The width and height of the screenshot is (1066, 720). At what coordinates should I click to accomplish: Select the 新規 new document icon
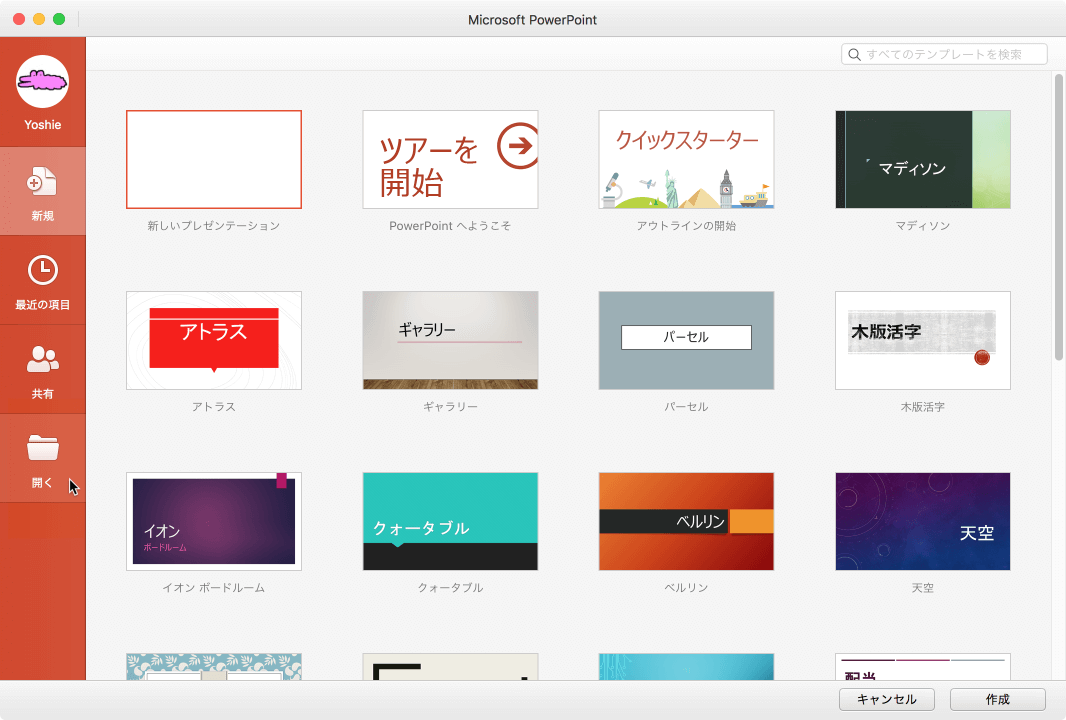click(x=42, y=182)
